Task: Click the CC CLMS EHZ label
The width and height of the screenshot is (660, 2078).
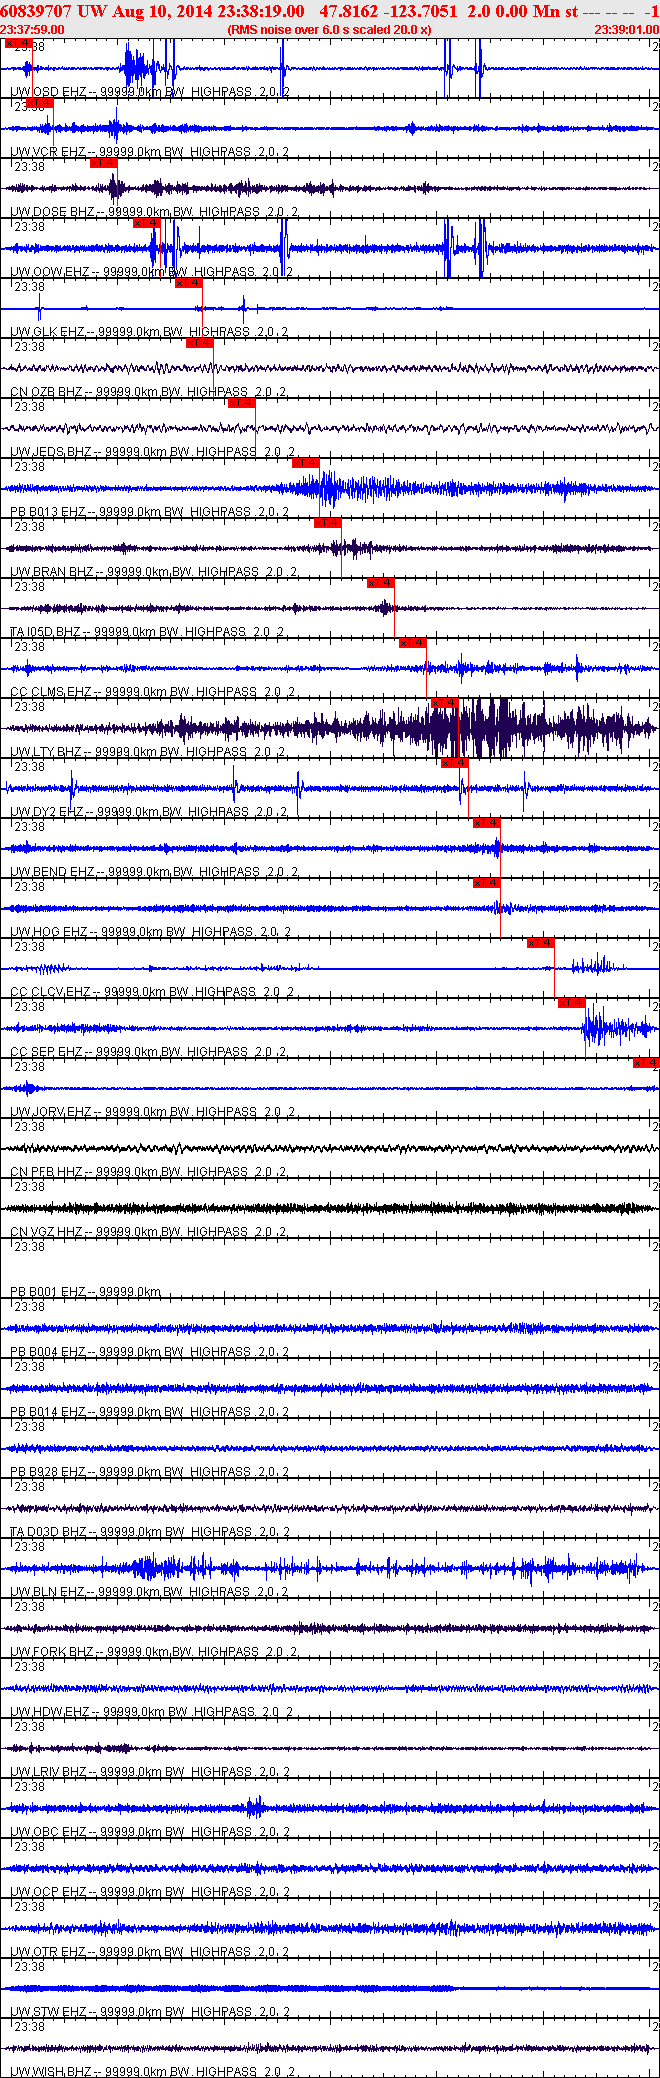Action: (x=51, y=692)
